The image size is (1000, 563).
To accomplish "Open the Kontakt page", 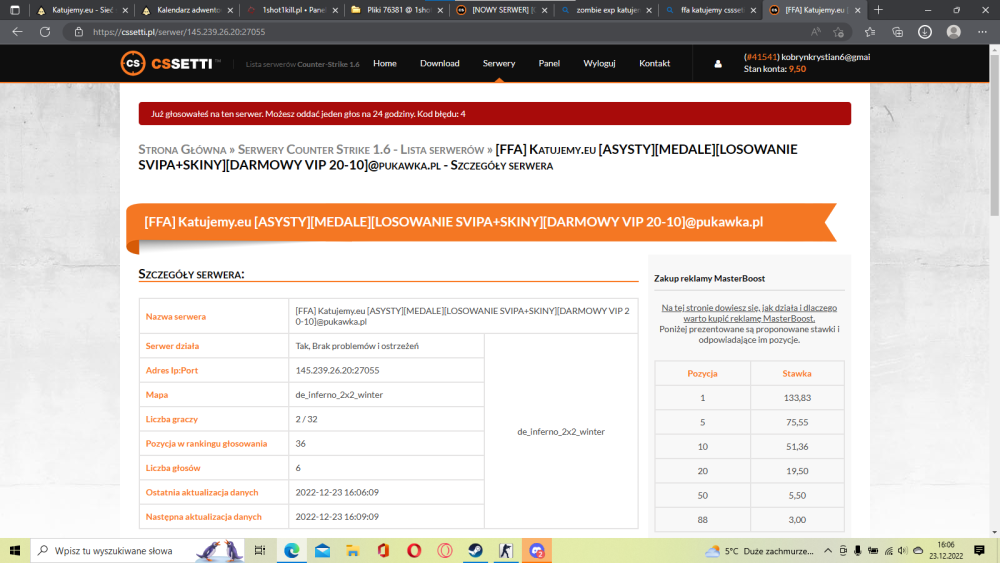I will tap(654, 63).
